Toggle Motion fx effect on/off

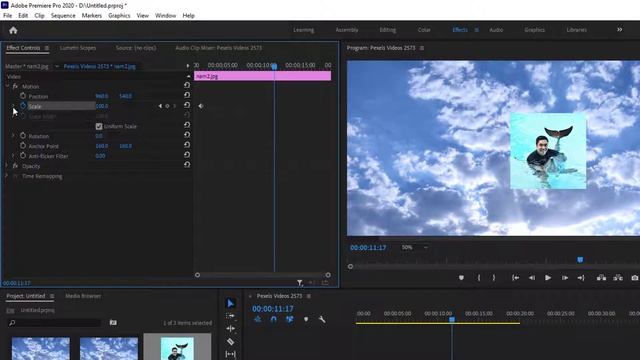click(x=15, y=87)
